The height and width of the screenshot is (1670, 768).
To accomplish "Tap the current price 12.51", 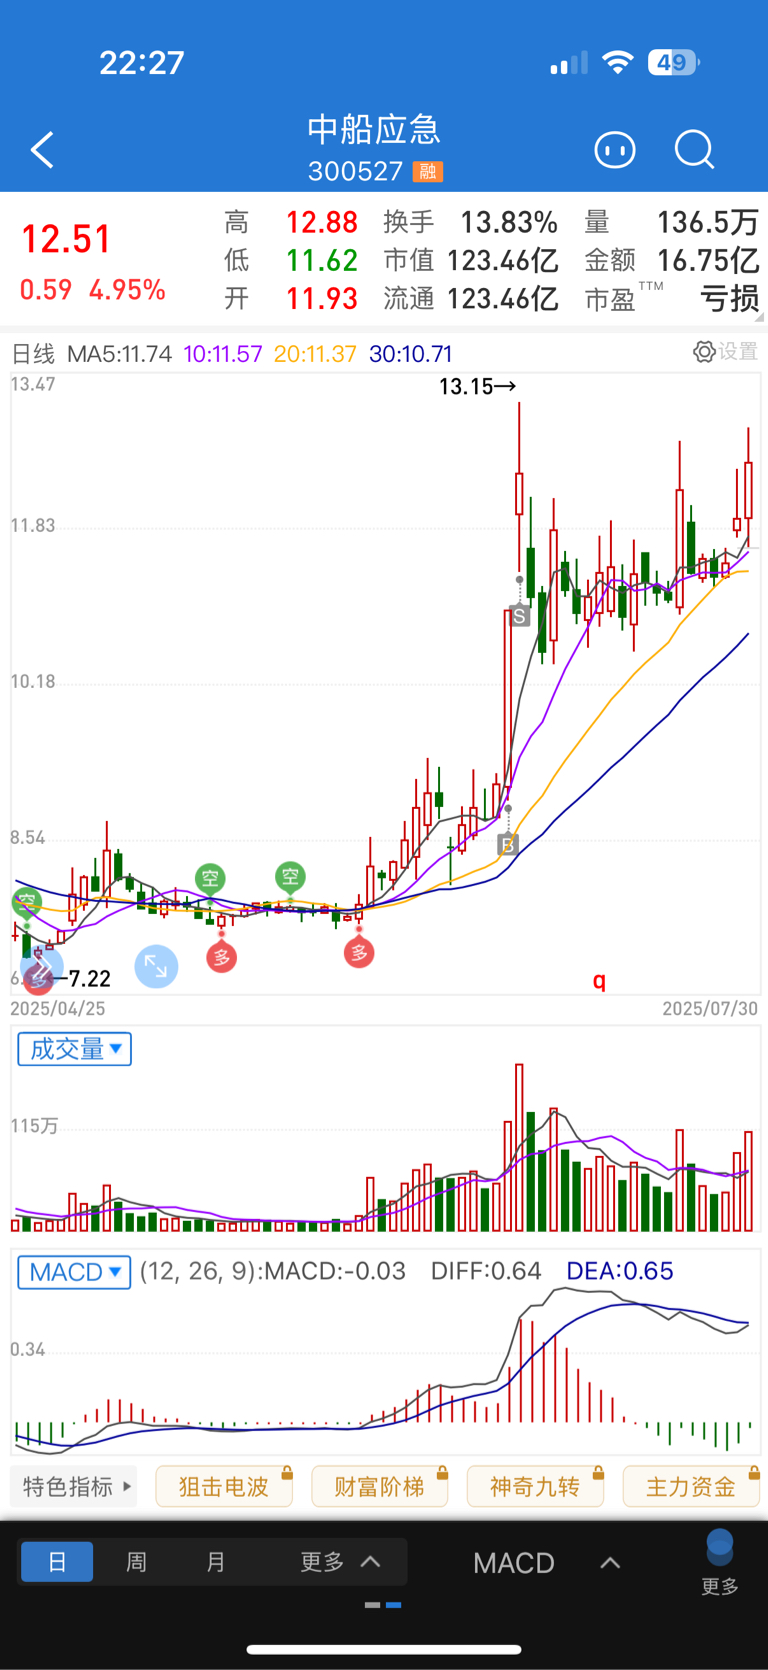I will click(66, 239).
